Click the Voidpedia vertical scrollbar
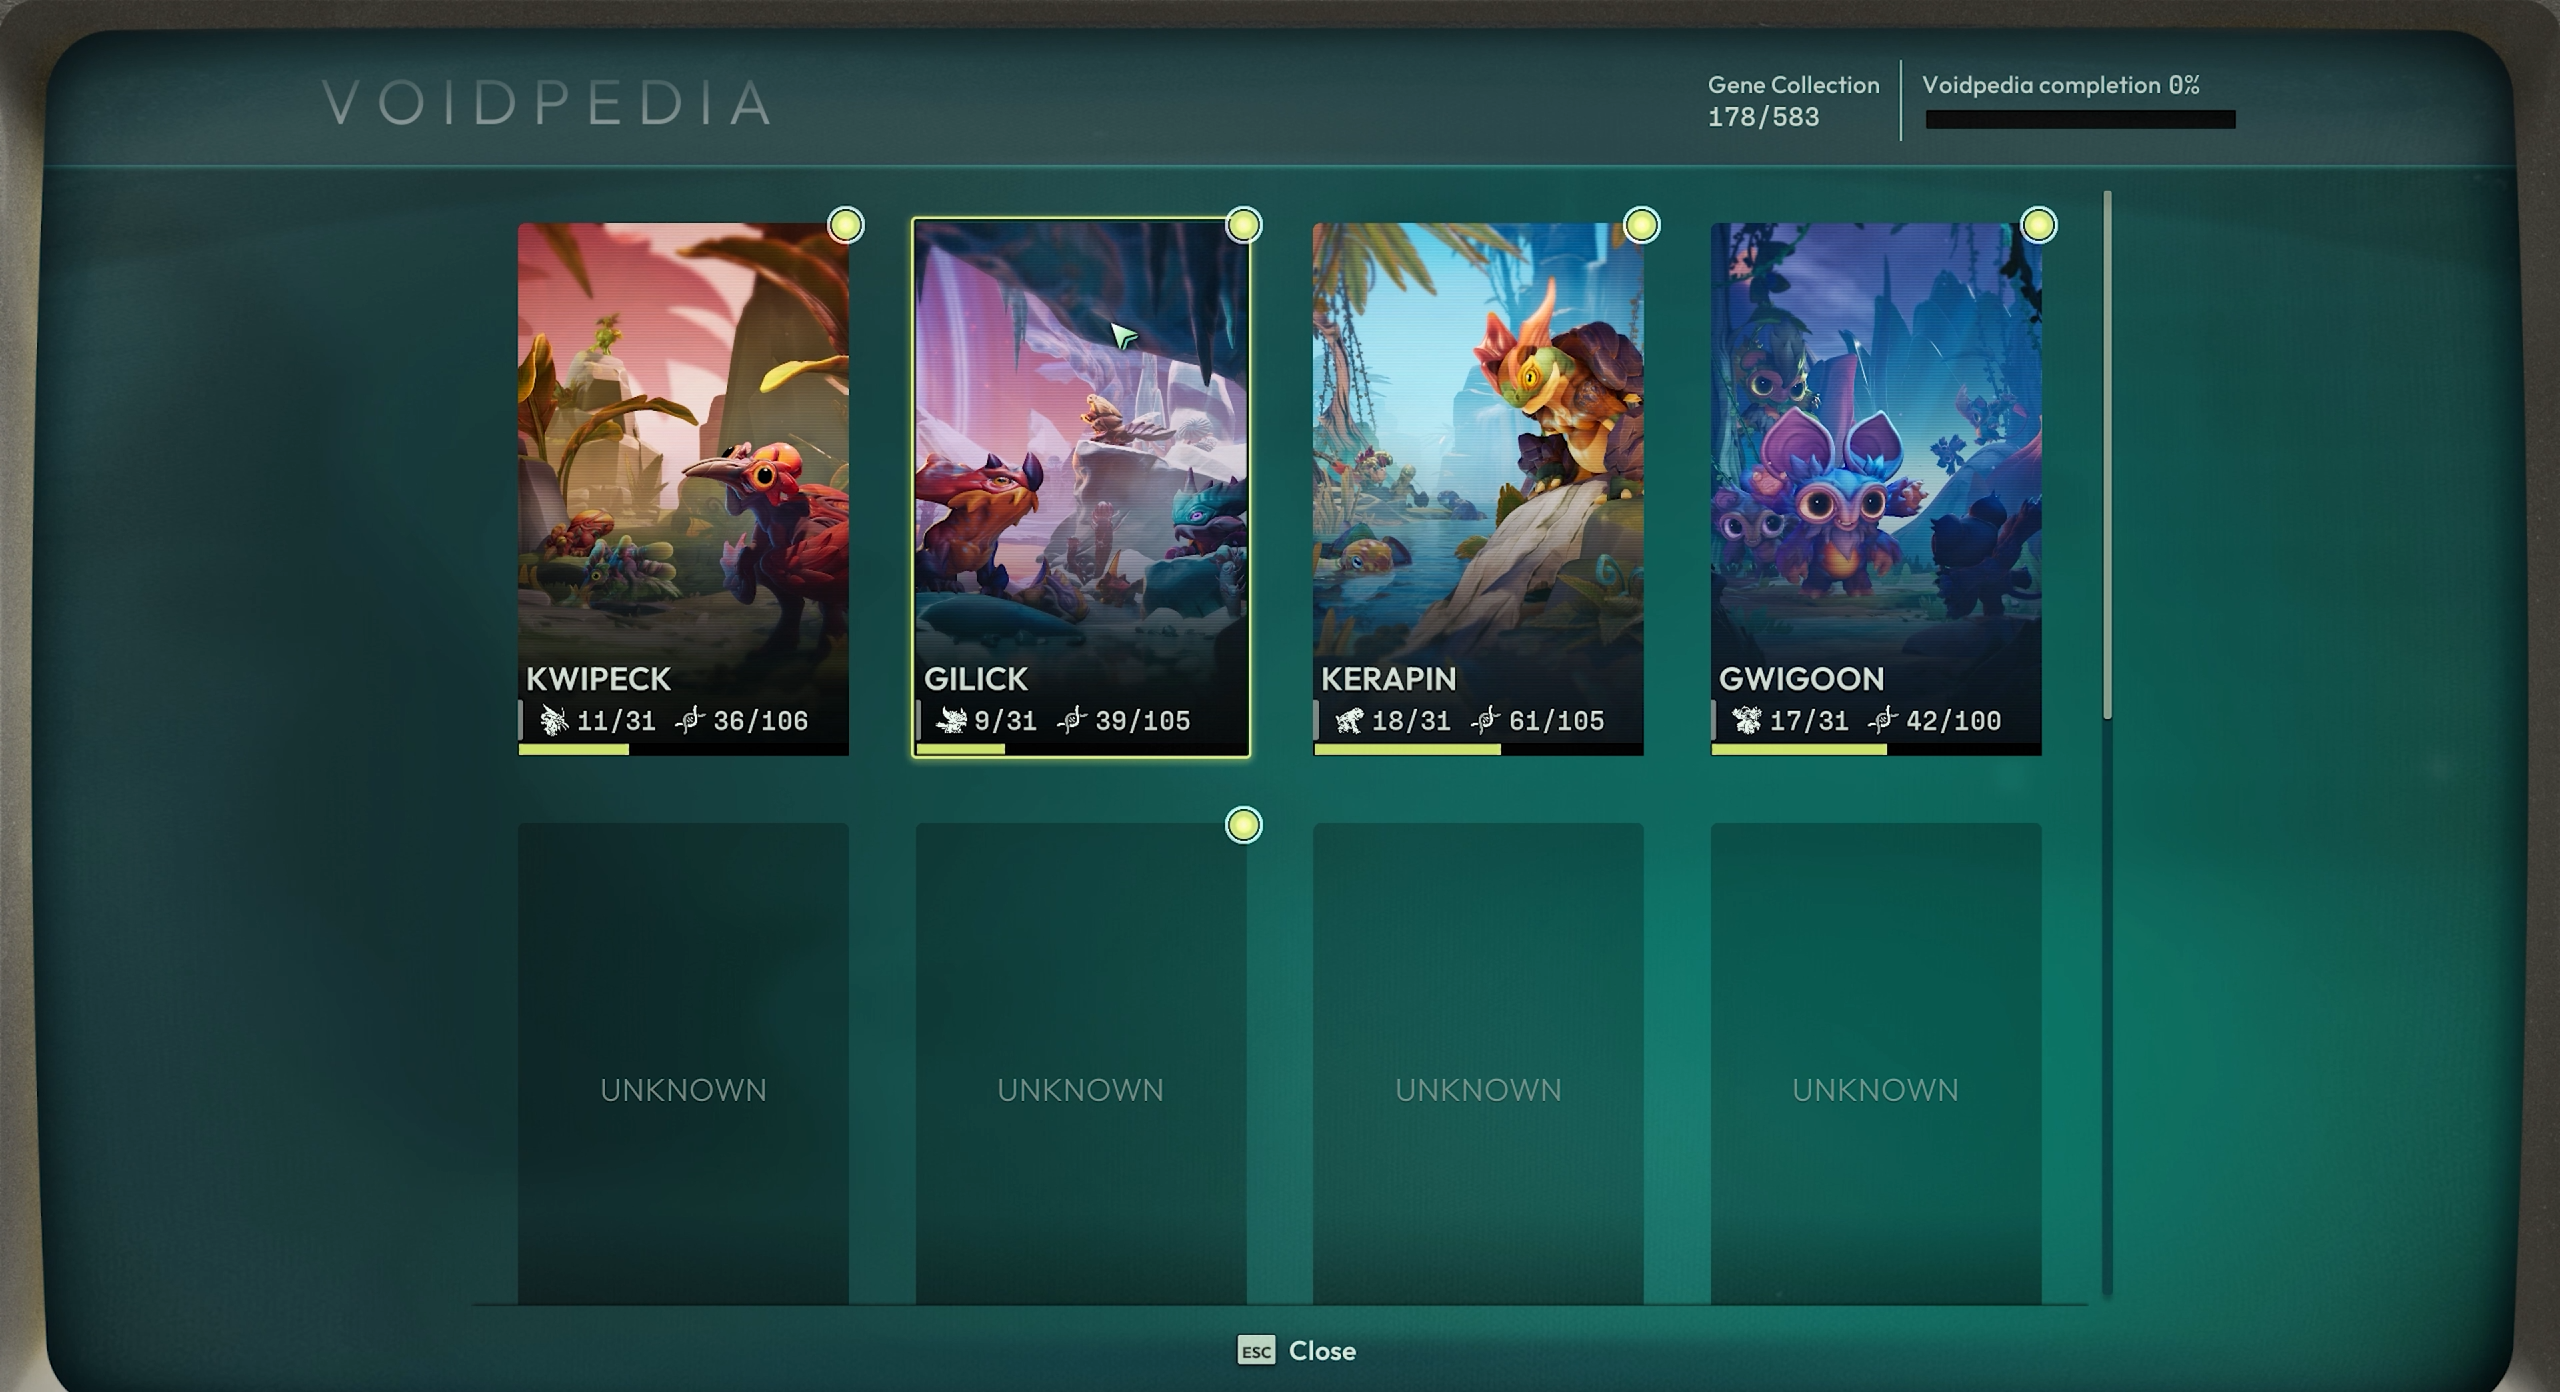 tap(2107, 455)
